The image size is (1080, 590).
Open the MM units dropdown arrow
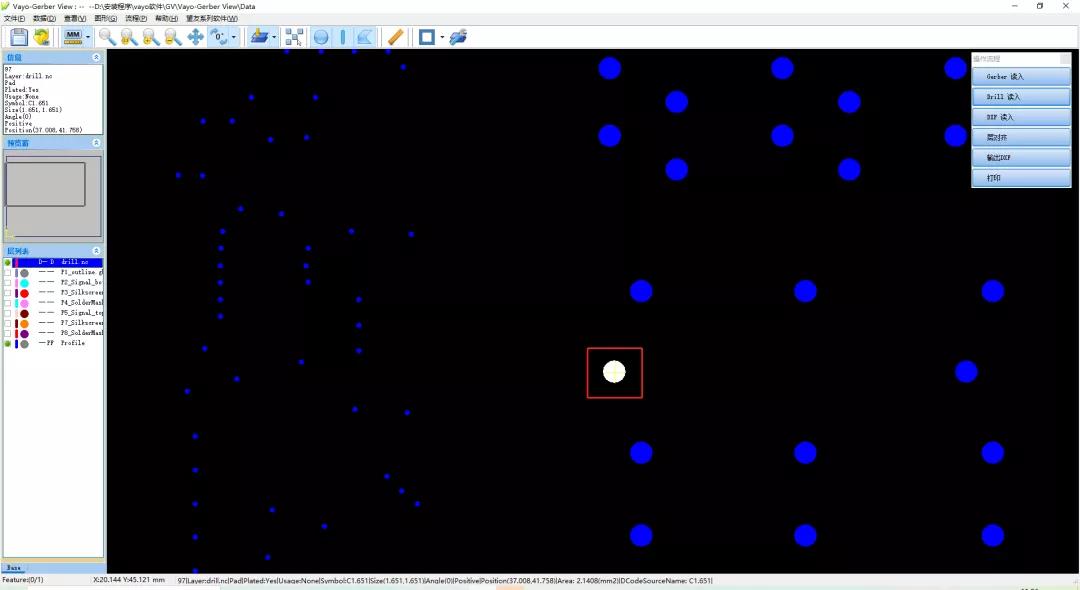click(x=87, y=37)
